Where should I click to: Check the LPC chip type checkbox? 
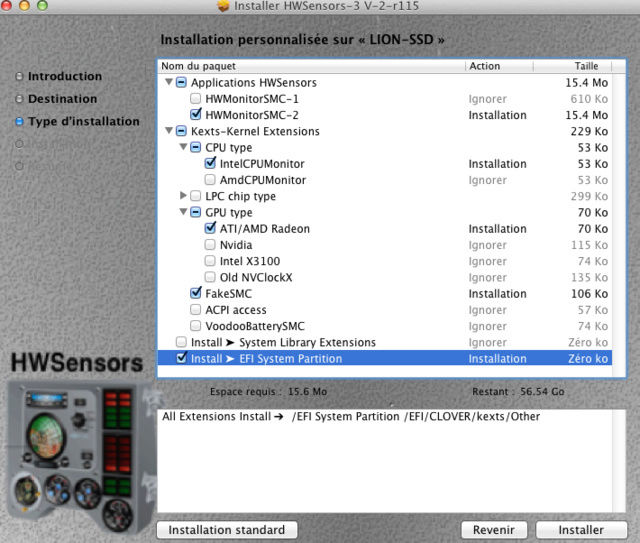(196, 196)
